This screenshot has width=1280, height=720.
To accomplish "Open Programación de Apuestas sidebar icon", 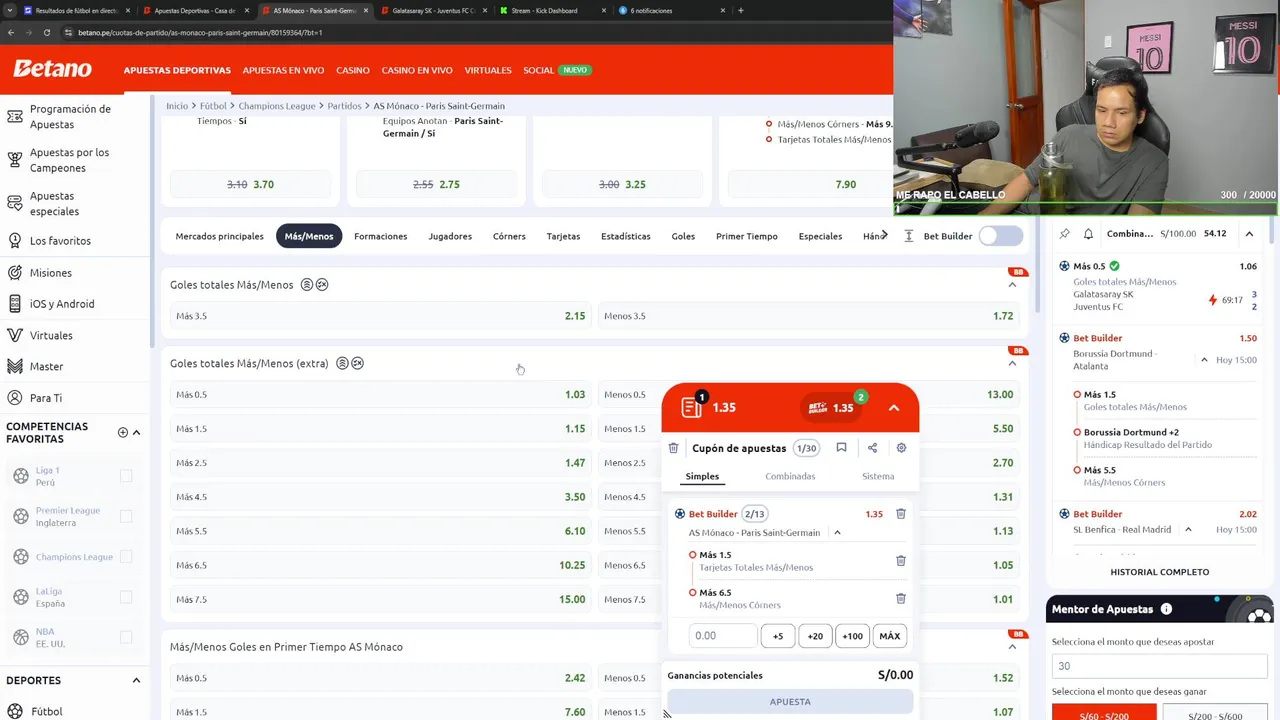I will [x=15, y=117].
